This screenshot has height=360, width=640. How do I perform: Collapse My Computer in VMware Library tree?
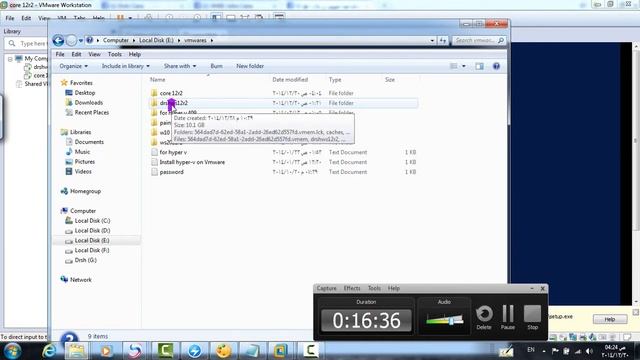pyautogui.click(x=10, y=59)
